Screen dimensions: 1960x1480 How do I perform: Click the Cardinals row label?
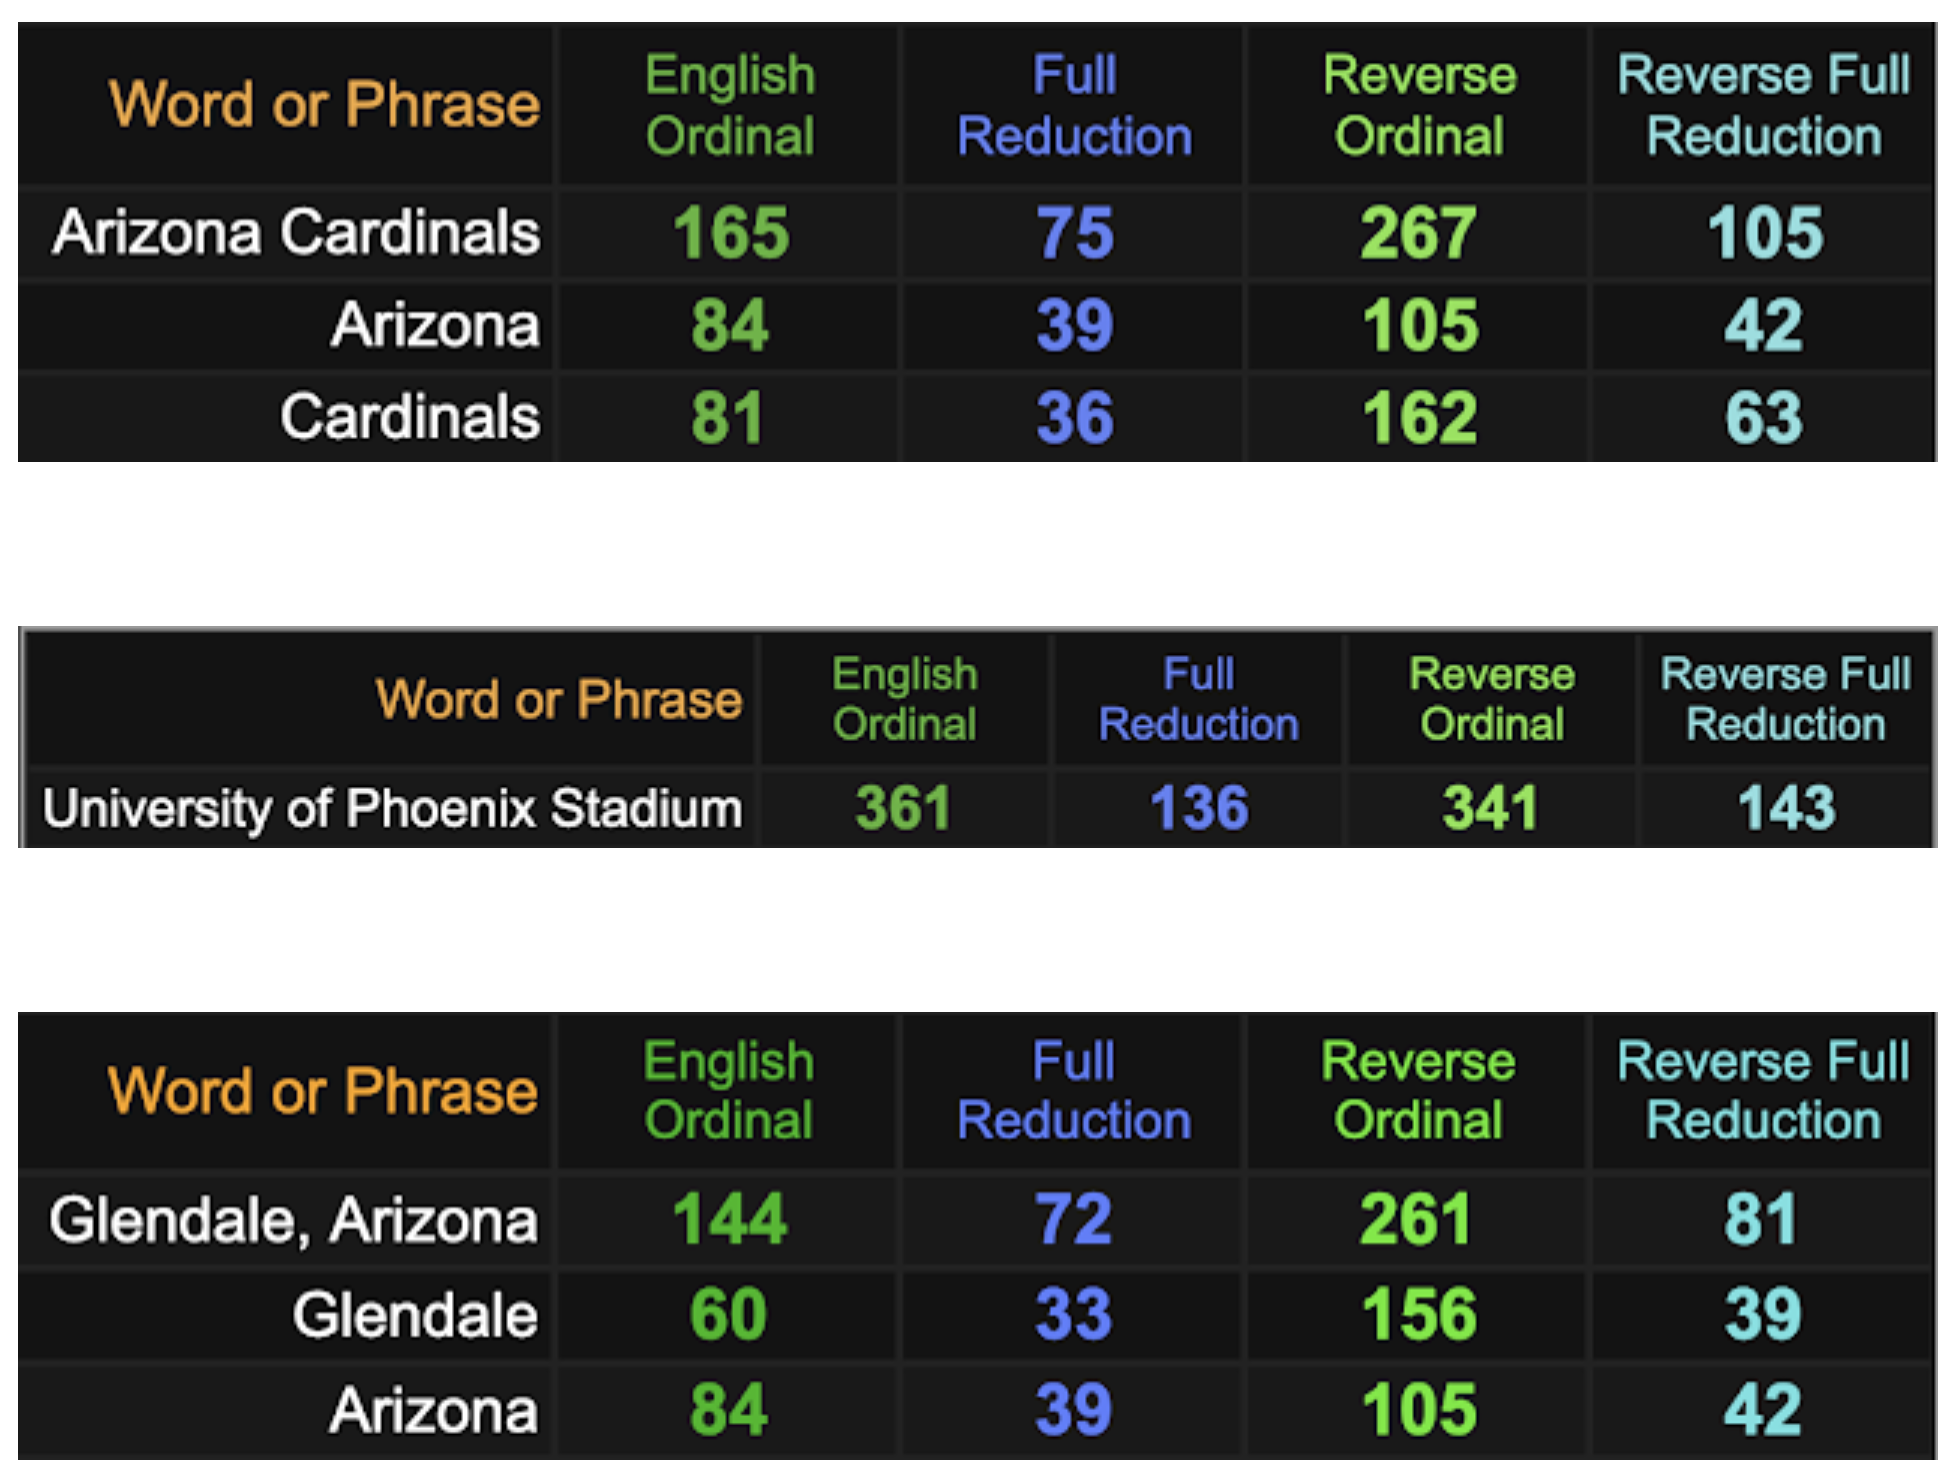tap(410, 416)
